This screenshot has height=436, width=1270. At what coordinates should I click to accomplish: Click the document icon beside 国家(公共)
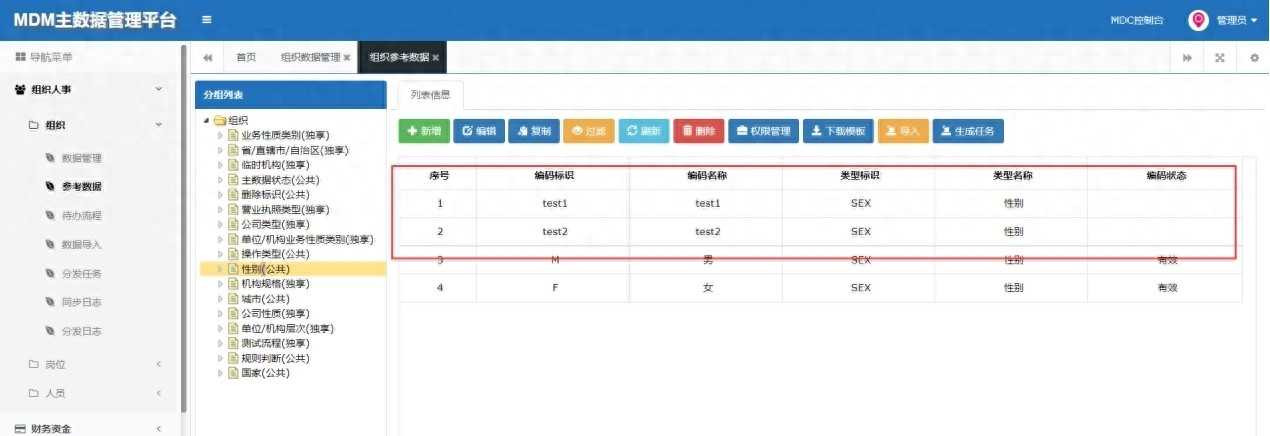click(x=233, y=373)
